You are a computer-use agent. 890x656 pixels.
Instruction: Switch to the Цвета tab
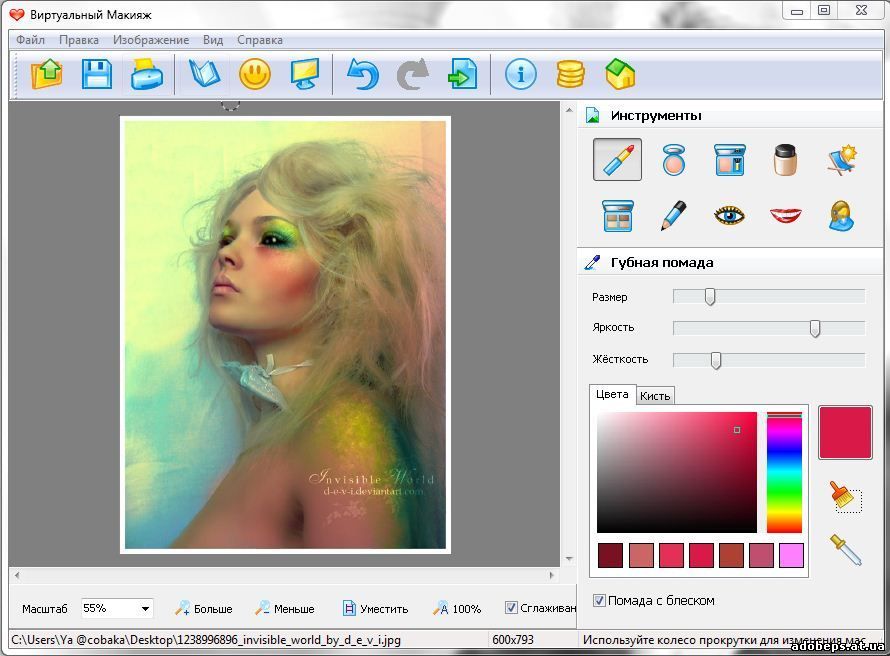point(612,394)
